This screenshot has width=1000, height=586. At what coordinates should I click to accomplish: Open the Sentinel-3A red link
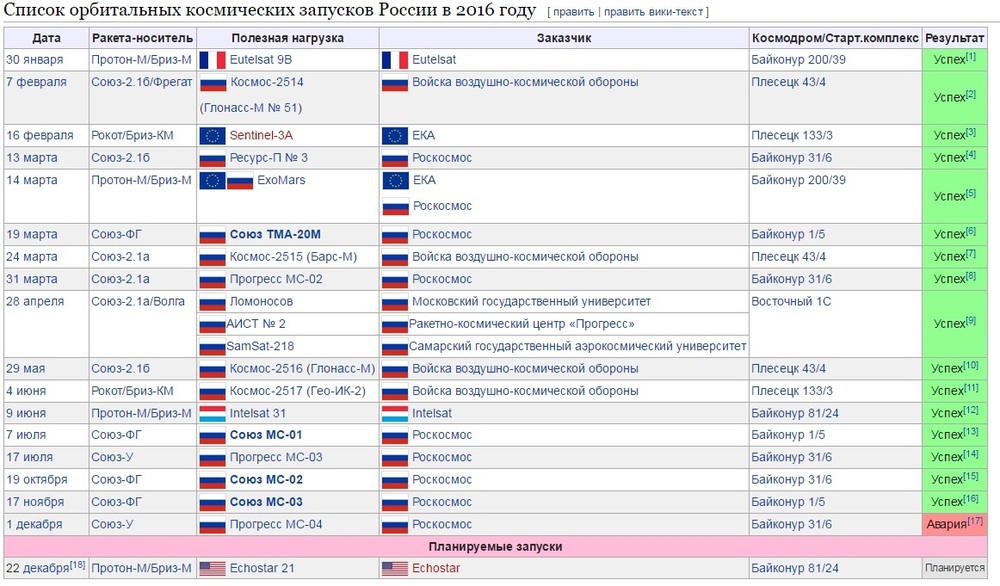click(261, 135)
